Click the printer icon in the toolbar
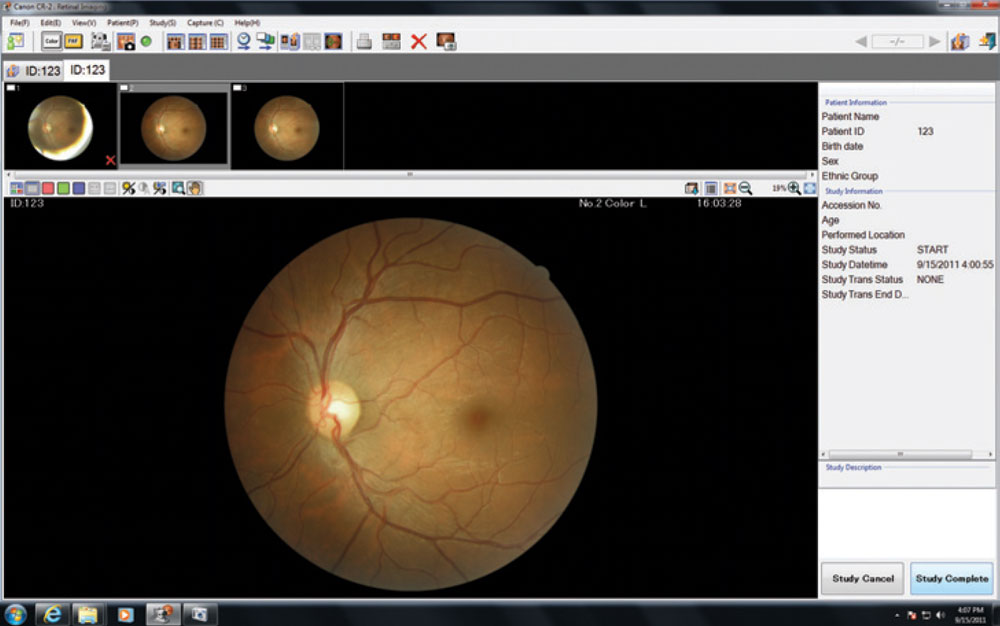This screenshot has height=626, width=1000. 365,41
